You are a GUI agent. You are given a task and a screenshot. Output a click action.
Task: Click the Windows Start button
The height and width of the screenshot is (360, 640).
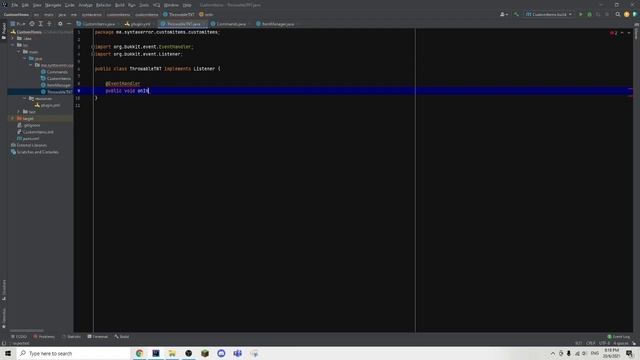[8, 353]
